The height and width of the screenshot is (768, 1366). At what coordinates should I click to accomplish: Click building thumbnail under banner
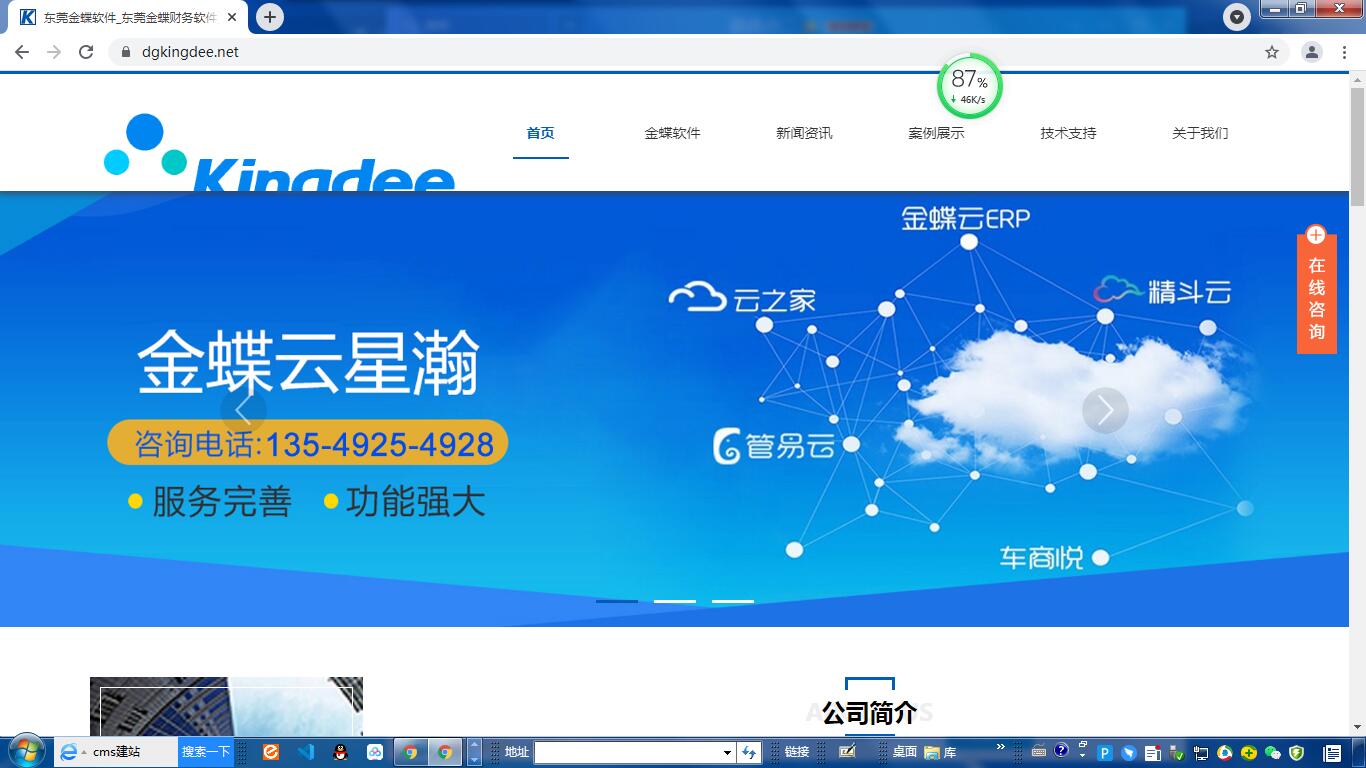point(226,706)
